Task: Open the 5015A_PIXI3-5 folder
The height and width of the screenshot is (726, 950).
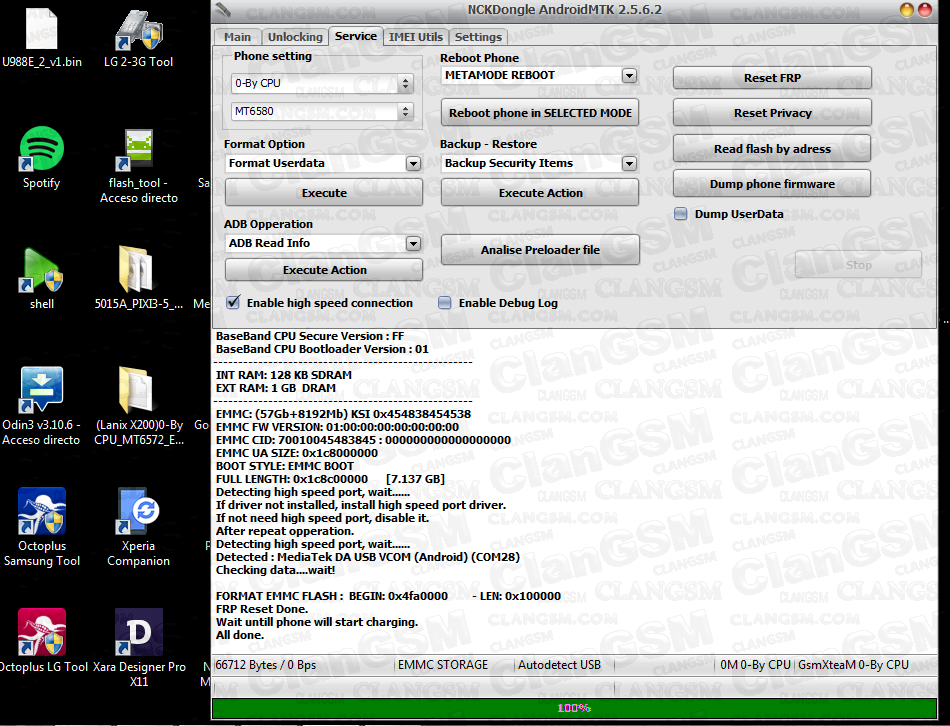Action: [x=138, y=278]
